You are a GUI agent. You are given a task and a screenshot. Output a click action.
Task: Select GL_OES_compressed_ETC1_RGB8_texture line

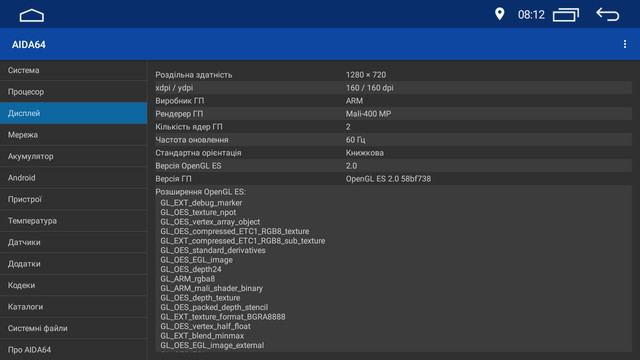[235, 231]
